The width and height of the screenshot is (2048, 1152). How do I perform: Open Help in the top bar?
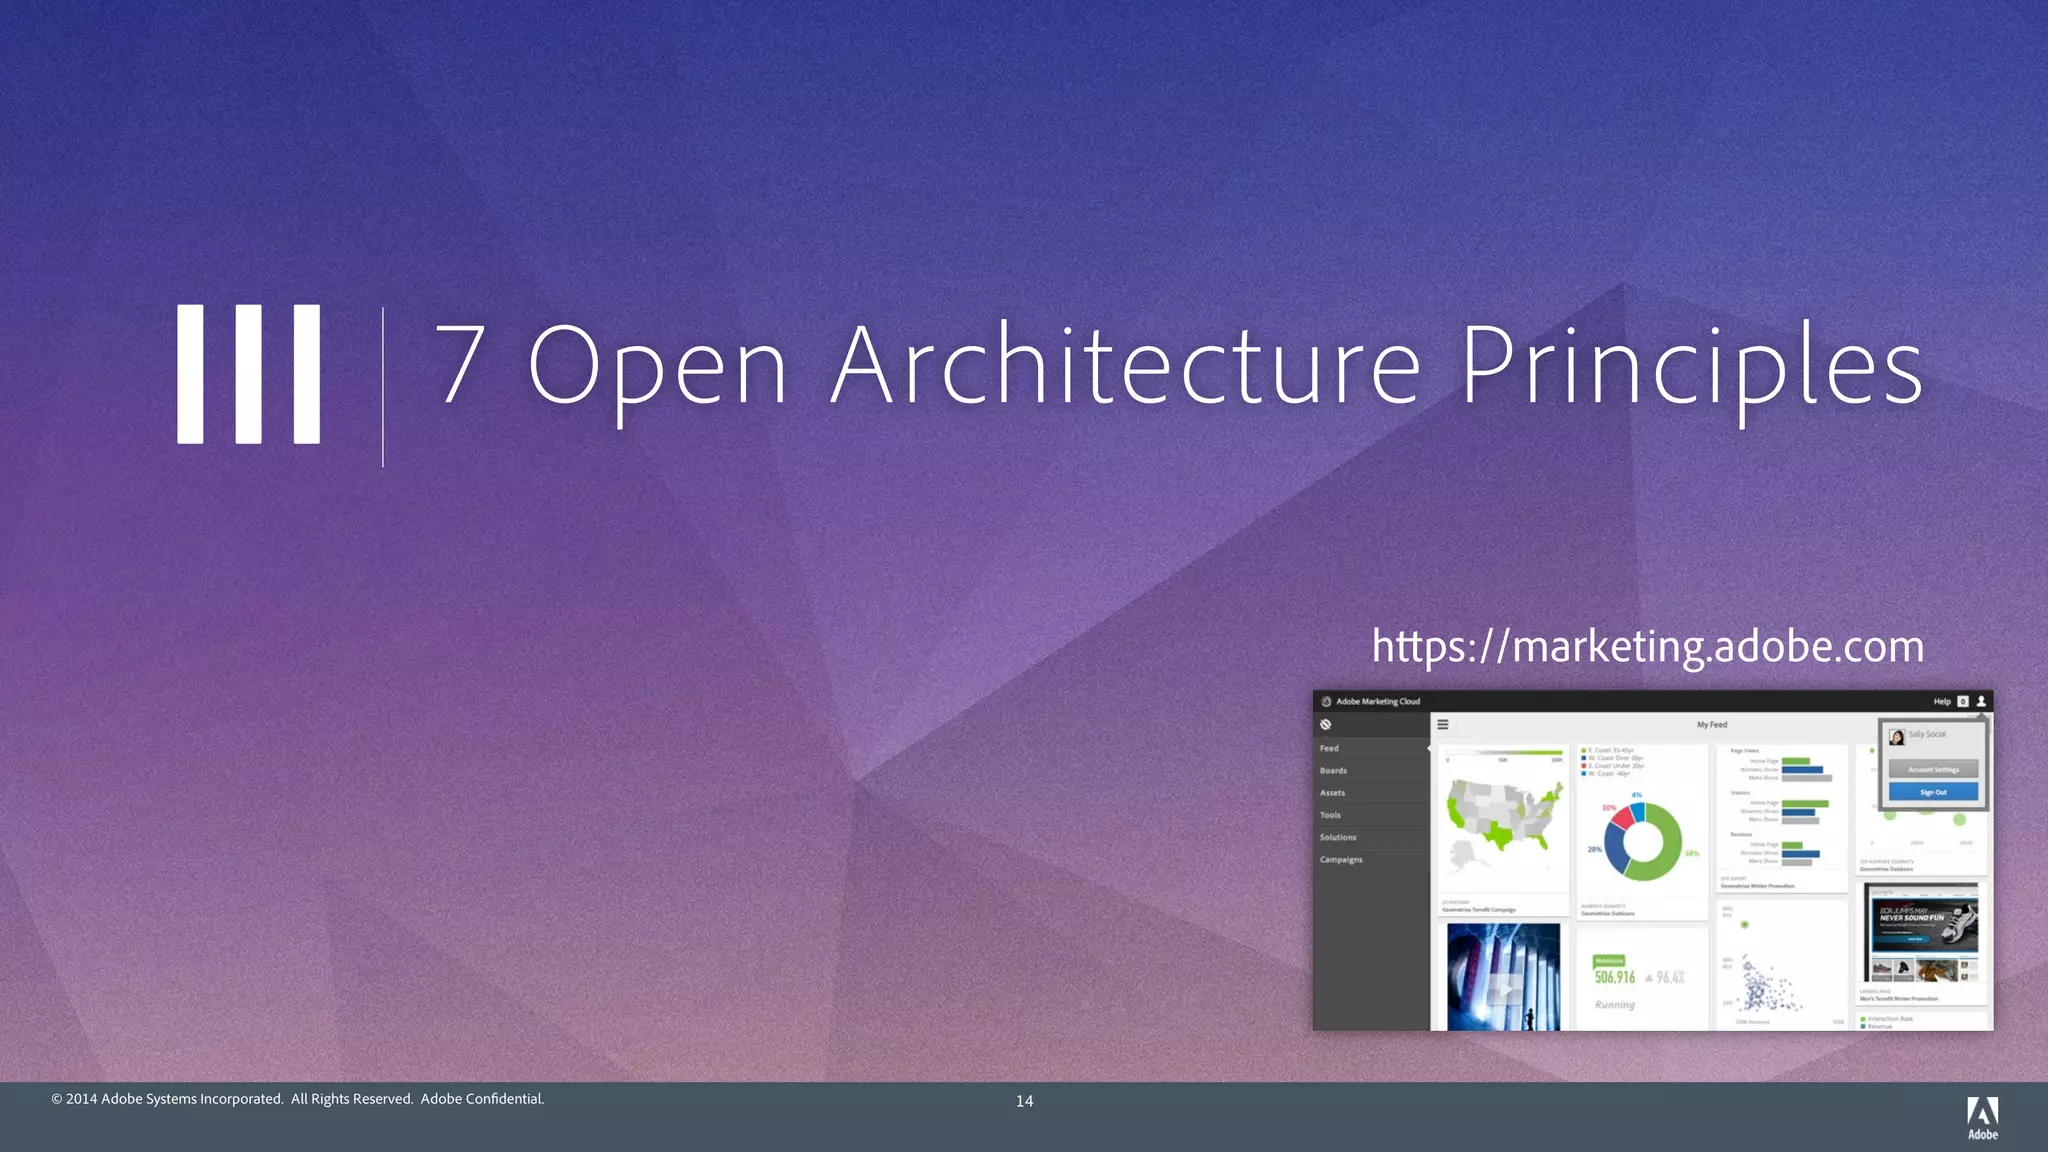(1942, 701)
